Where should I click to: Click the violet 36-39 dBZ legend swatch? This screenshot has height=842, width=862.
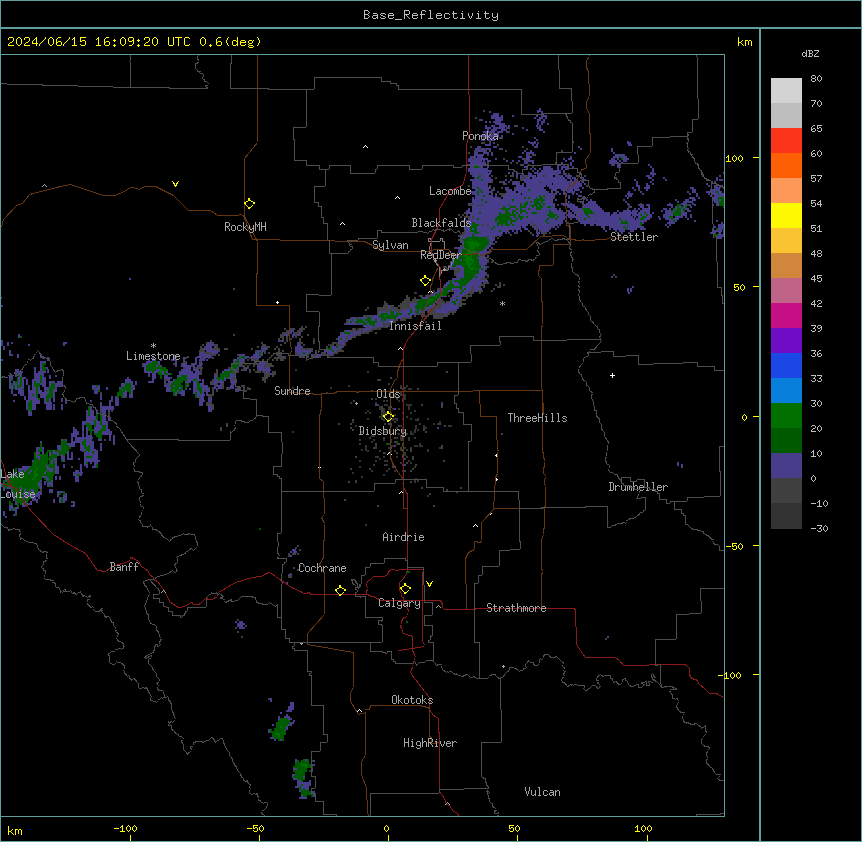pos(786,341)
